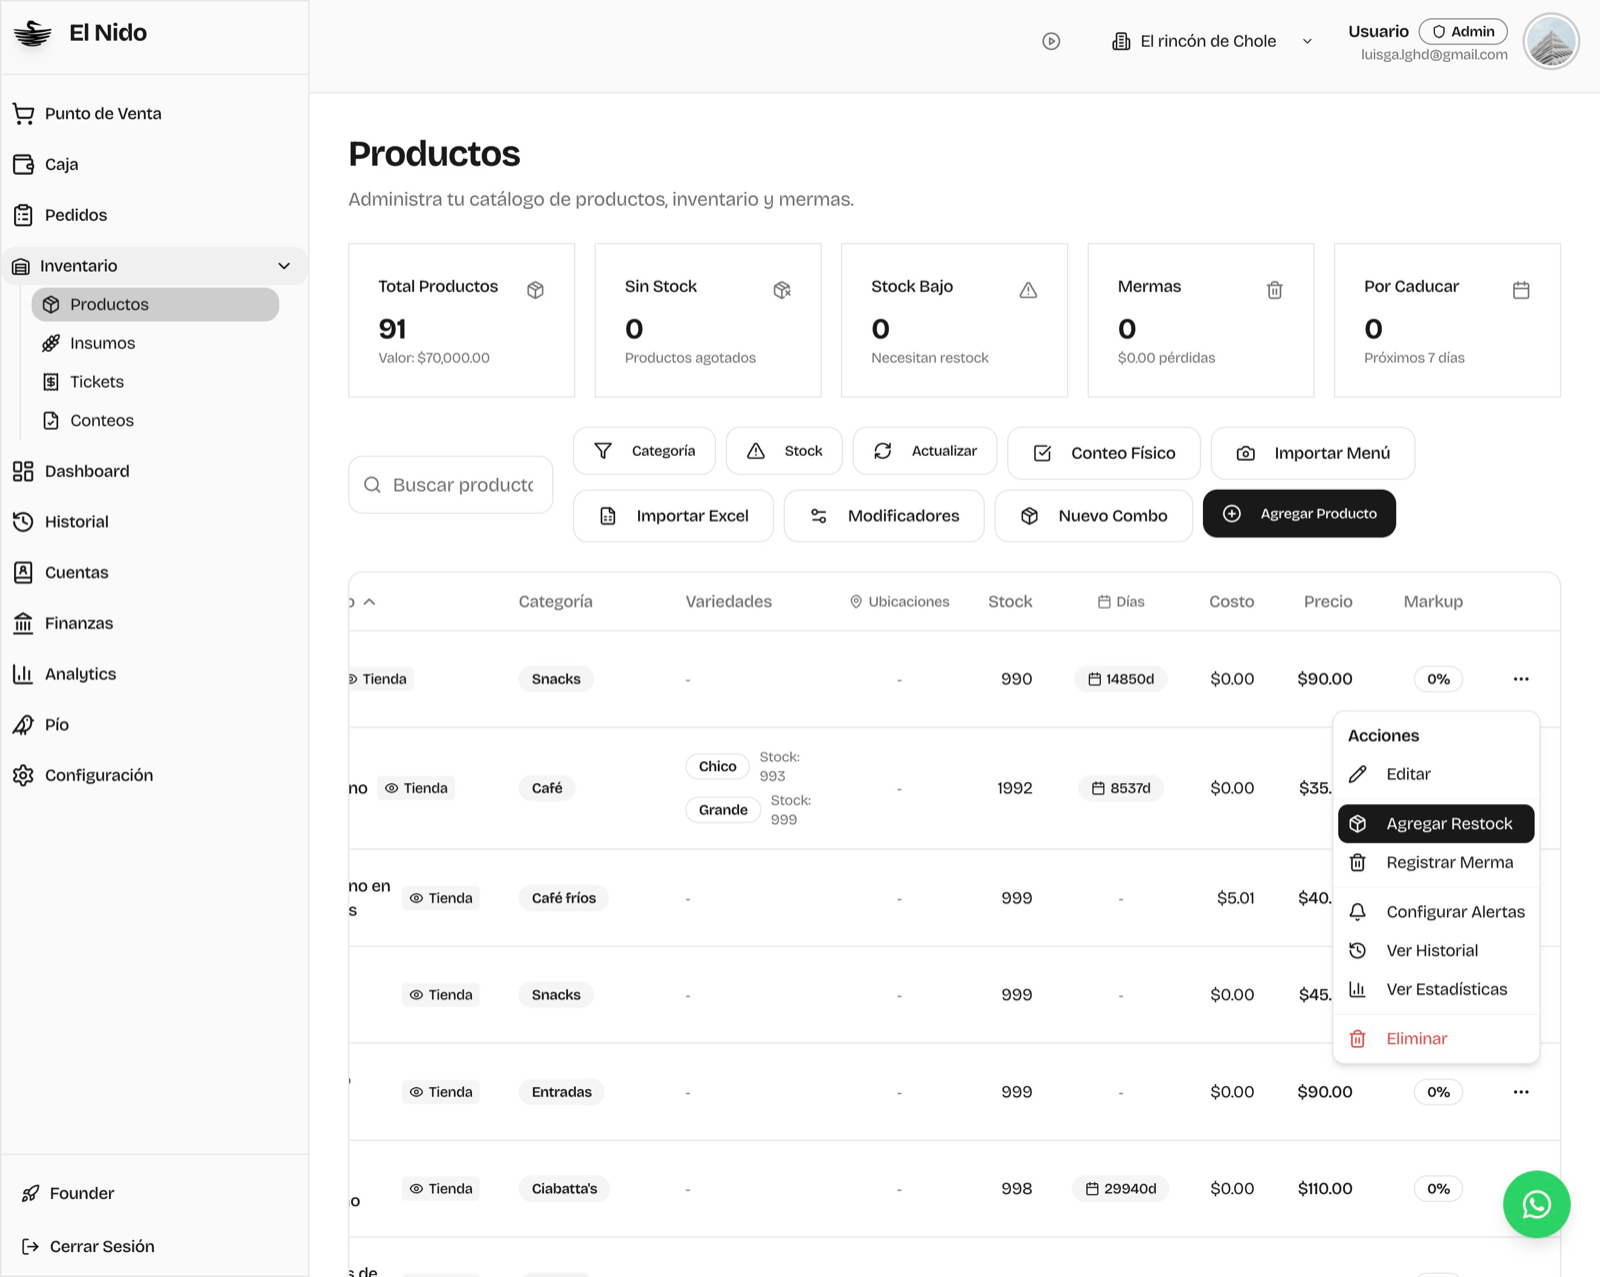
Task: Click the 29940d days badge
Action: point(1121,1189)
